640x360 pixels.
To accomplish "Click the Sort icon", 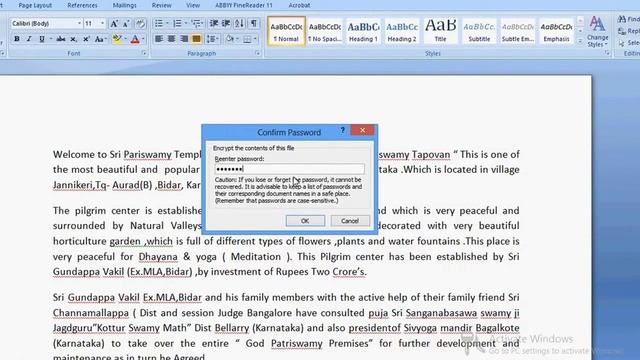I will [x=240, y=23].
